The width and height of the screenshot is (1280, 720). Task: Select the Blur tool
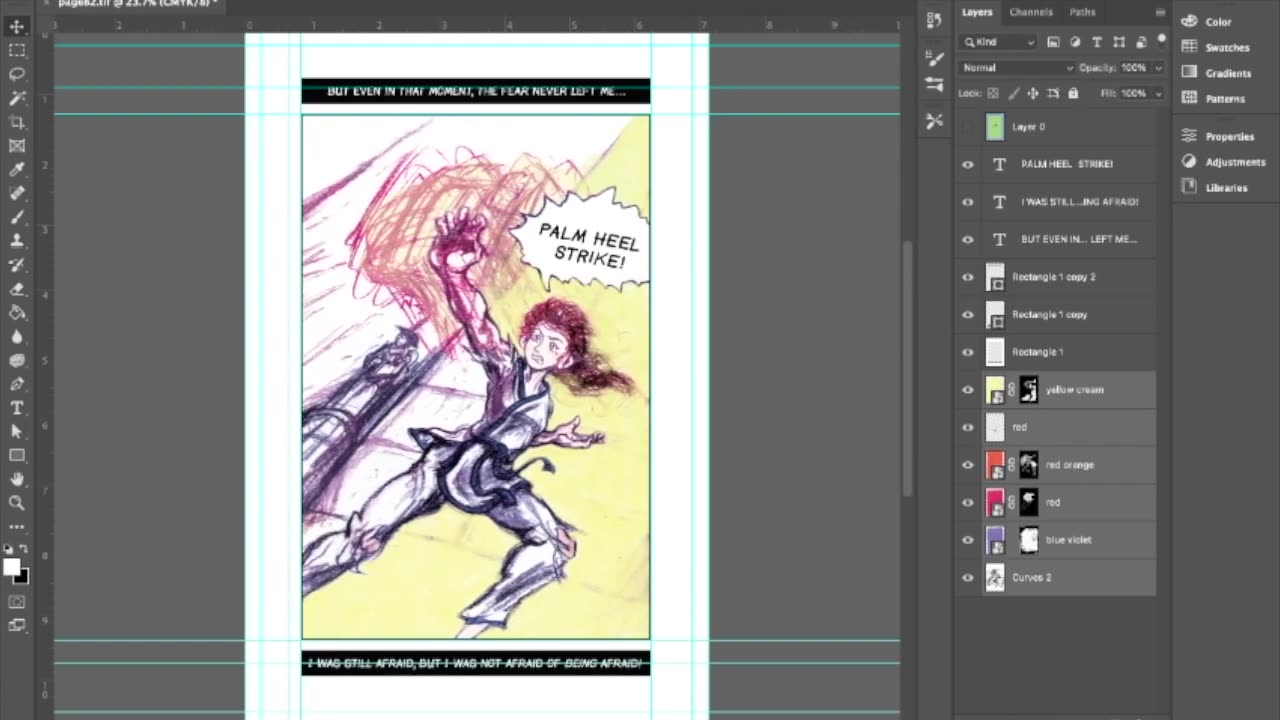[x=17, y=337]
